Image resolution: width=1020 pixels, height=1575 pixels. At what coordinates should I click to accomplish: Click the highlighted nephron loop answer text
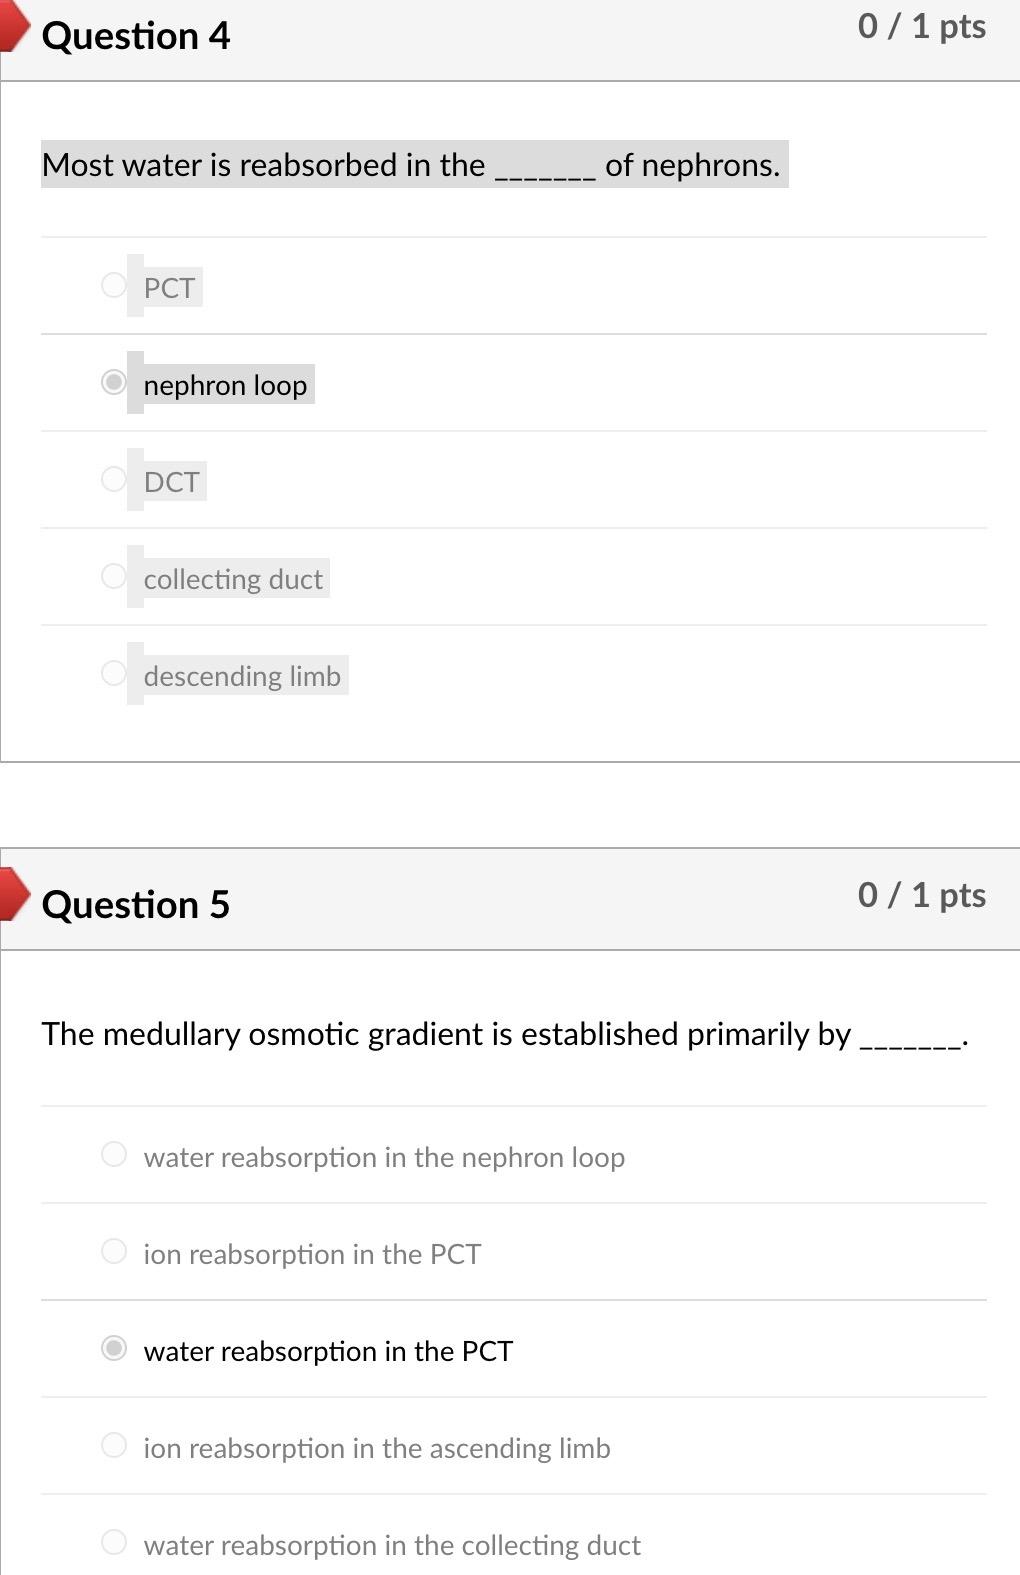pos(225,385)
